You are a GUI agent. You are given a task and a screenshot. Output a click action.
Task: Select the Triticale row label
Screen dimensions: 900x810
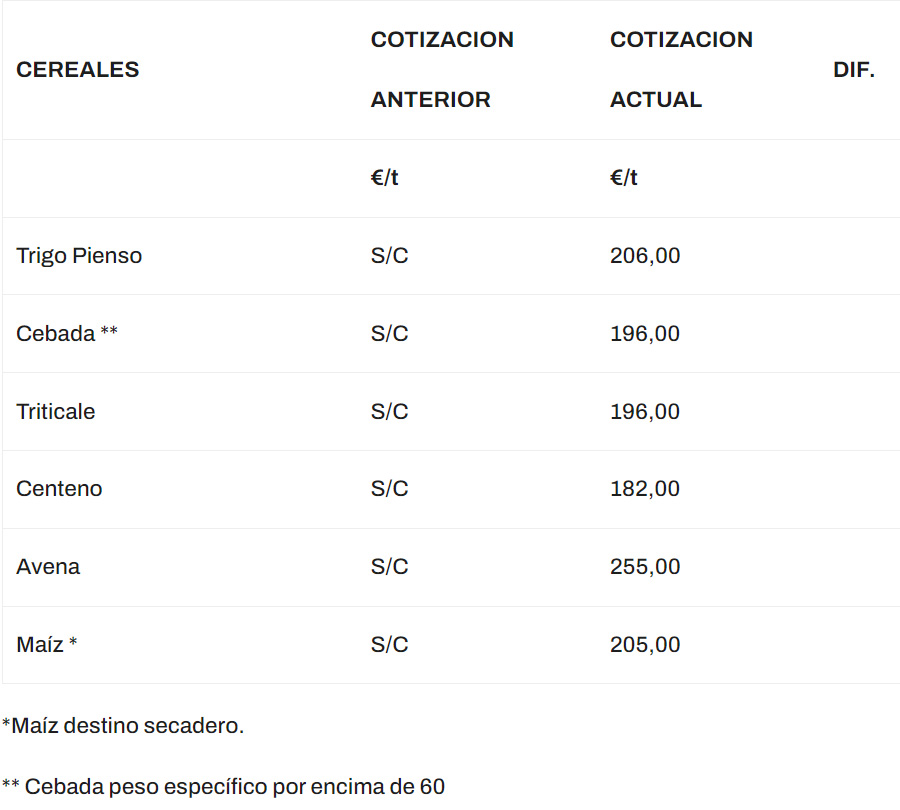[56, 412]
